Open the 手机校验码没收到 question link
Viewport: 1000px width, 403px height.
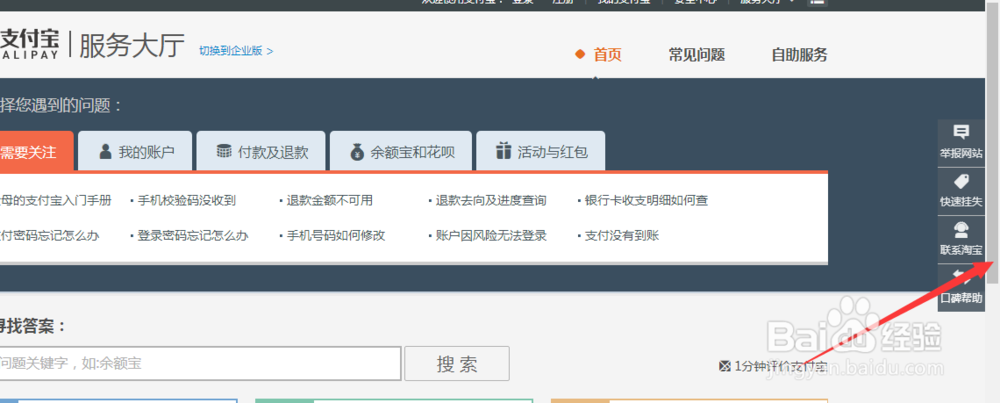point(187,201)
